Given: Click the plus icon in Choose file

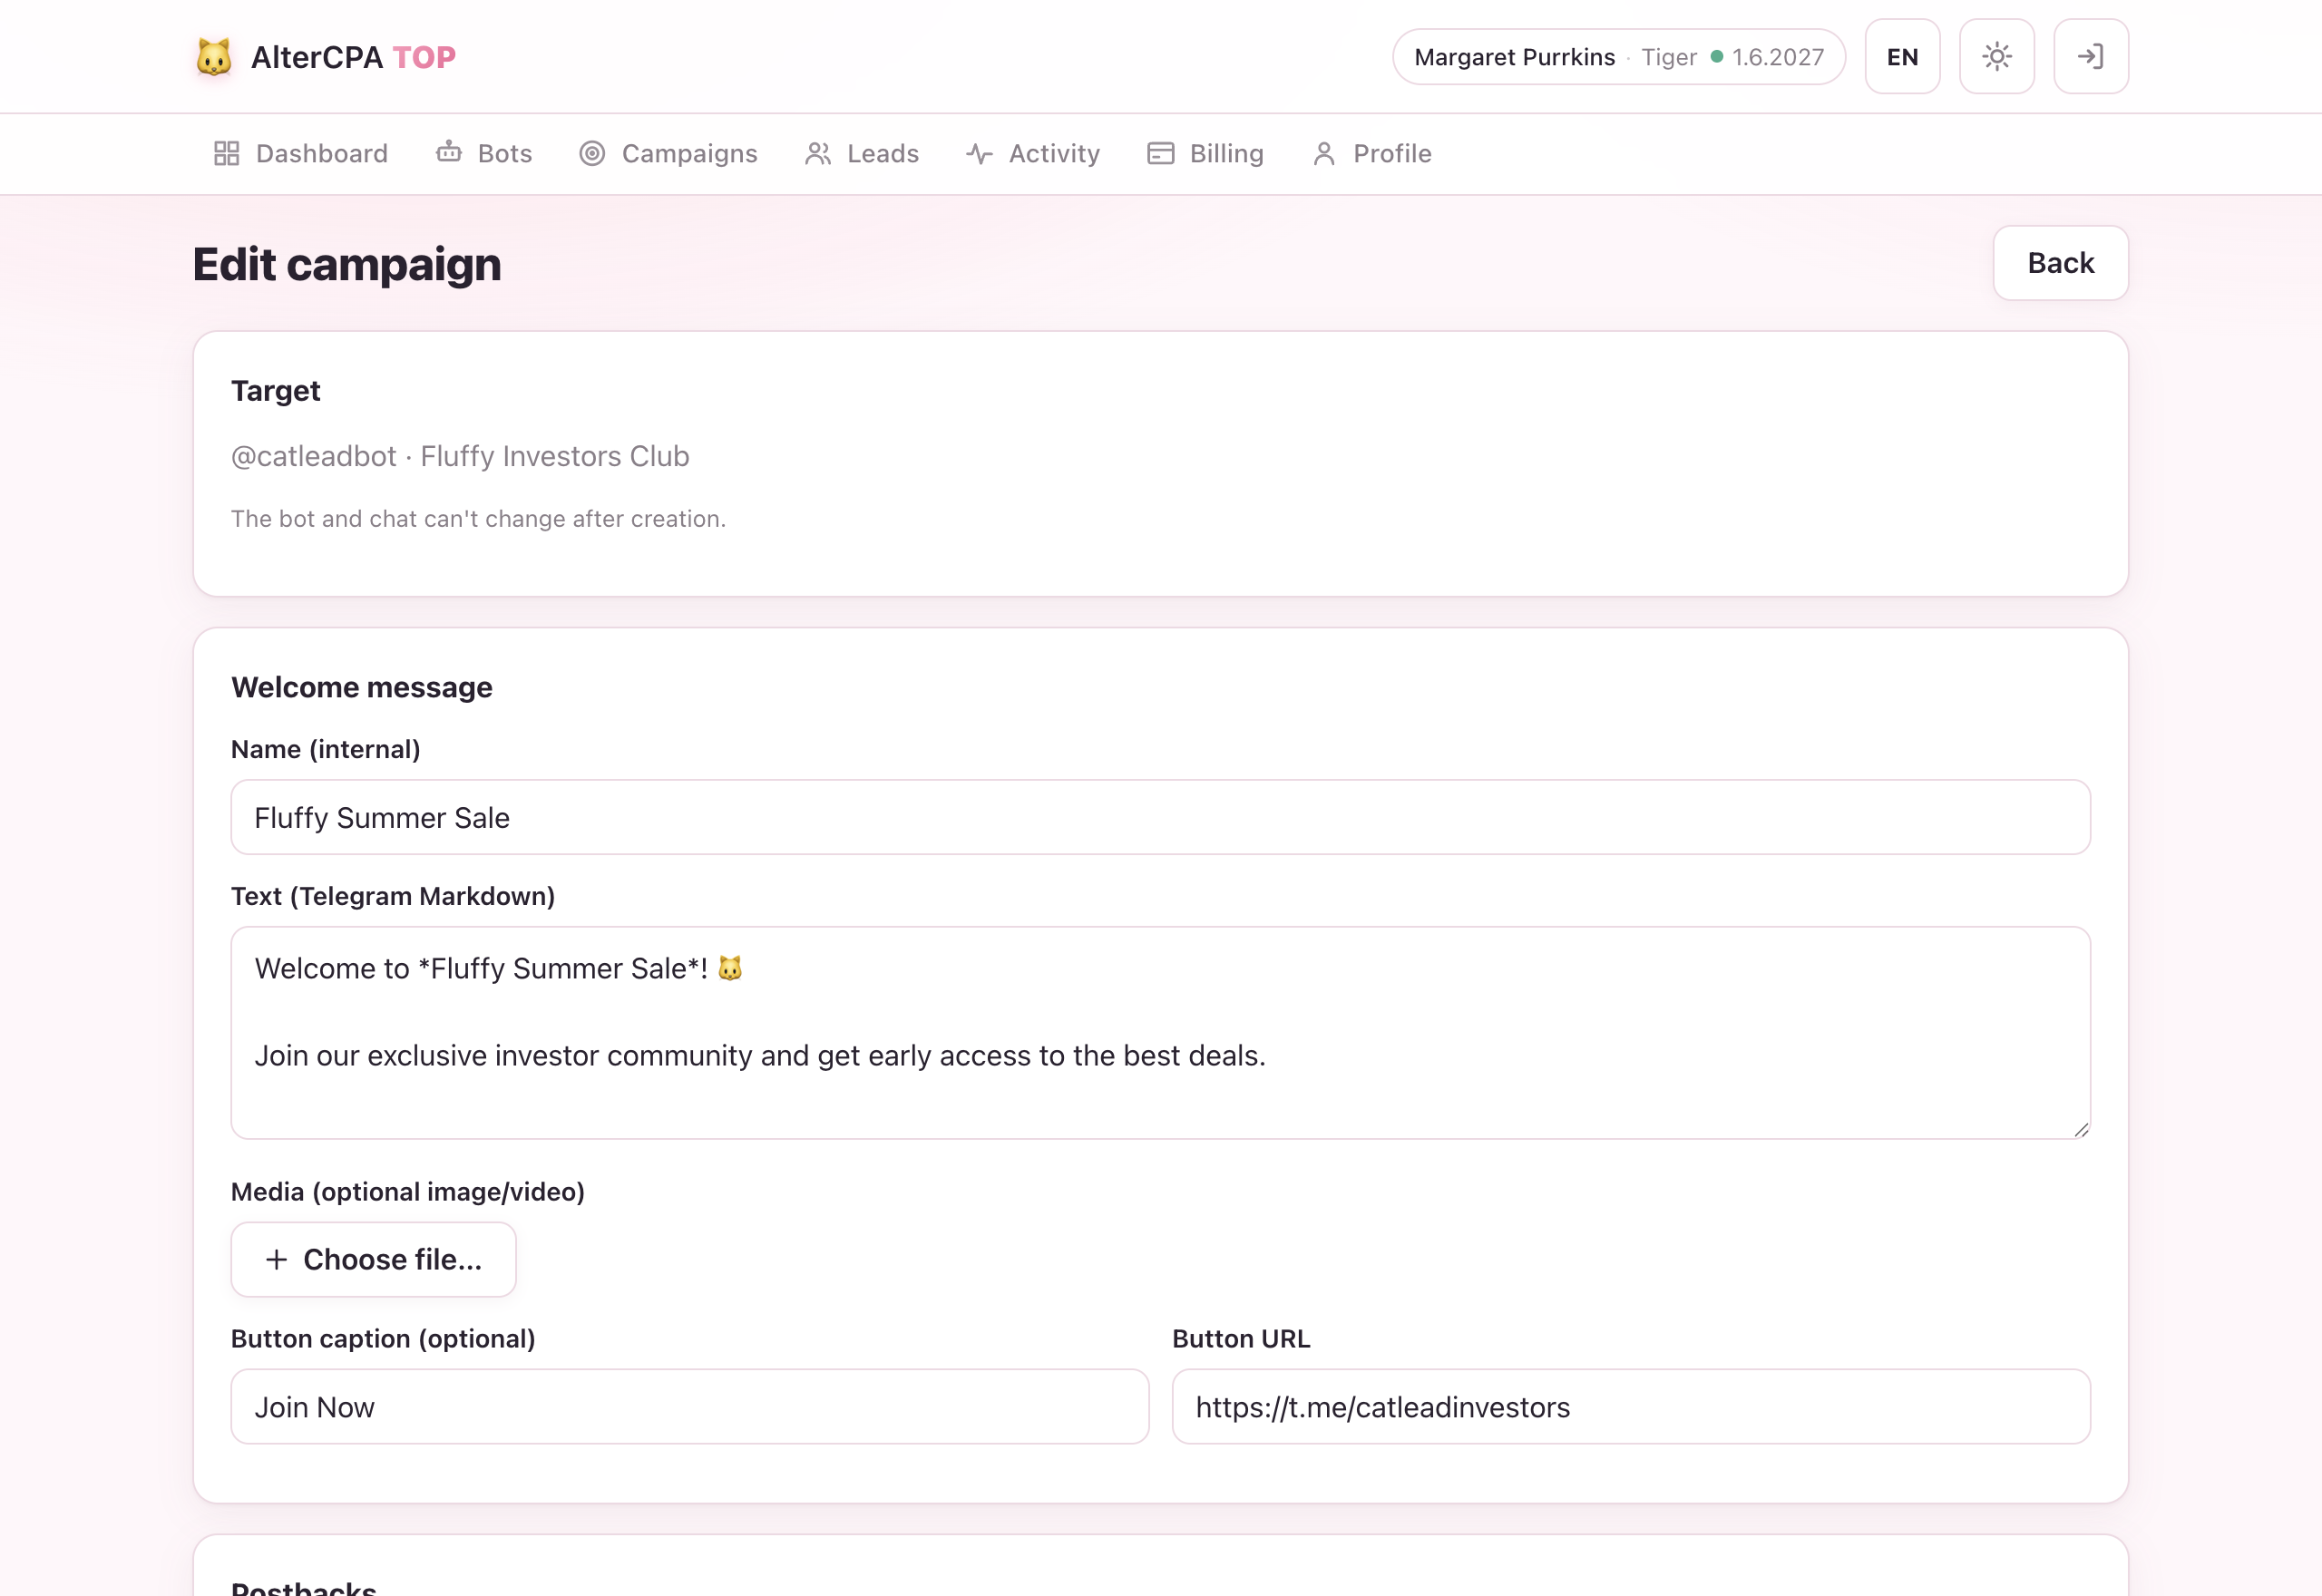Looking at the screenshot, I should point(276,1259).
